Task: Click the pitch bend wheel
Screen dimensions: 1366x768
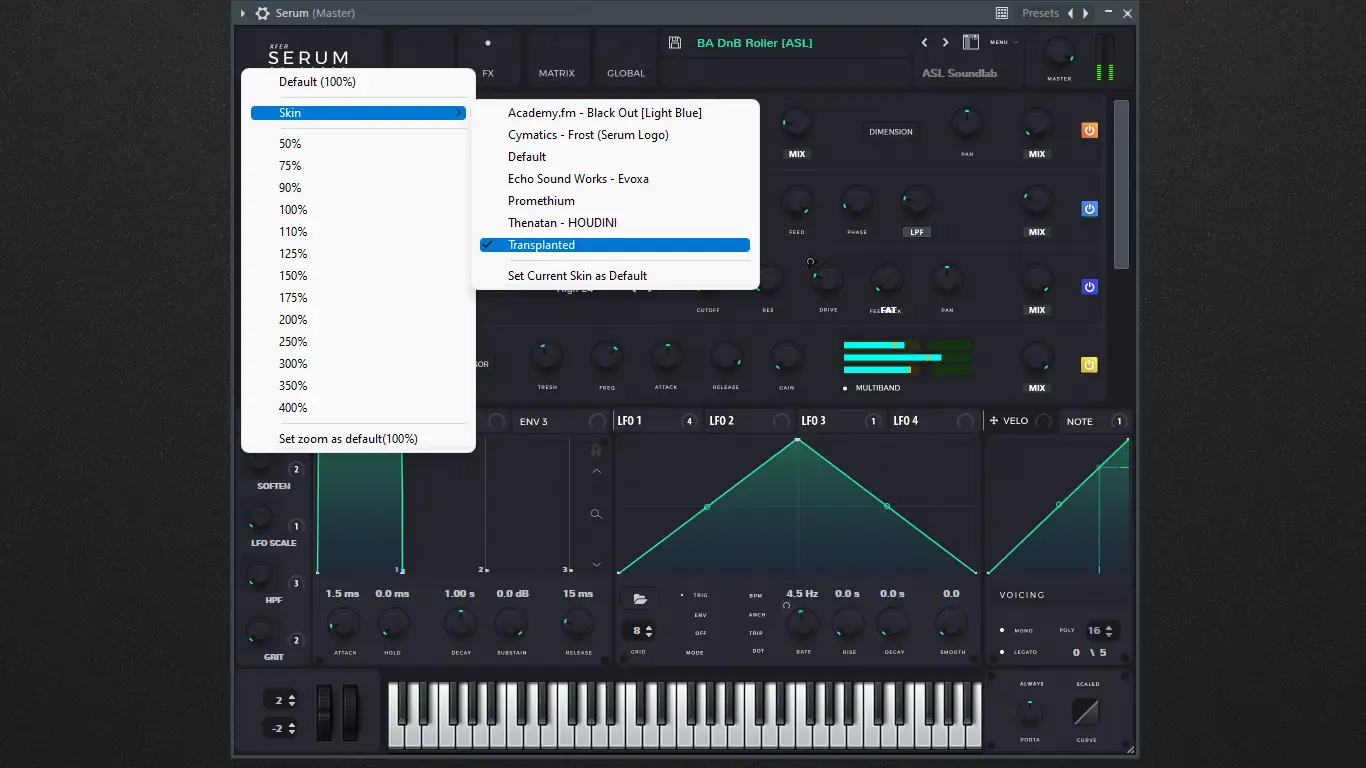Action: (x=326, y=713)
